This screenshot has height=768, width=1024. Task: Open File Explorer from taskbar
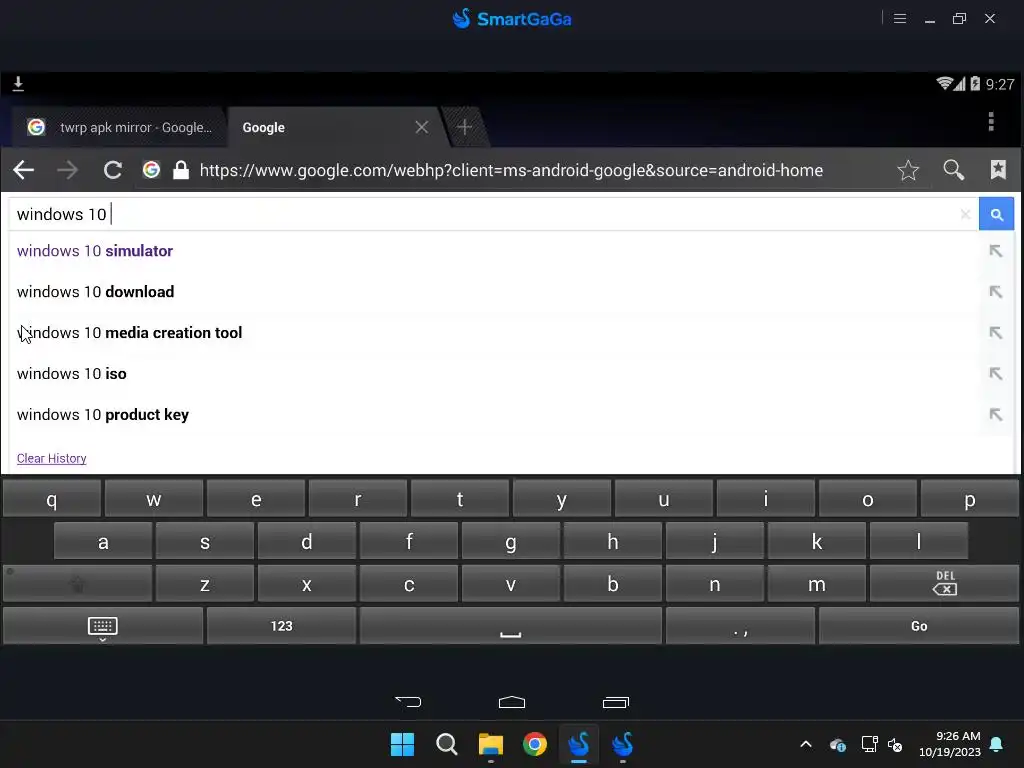pyautogui.click(x=490, y=744)
